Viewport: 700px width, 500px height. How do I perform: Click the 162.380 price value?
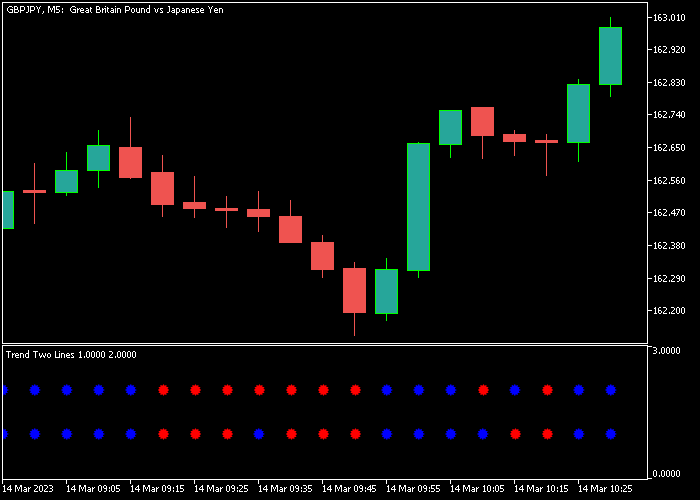click(x=668, y=246)
